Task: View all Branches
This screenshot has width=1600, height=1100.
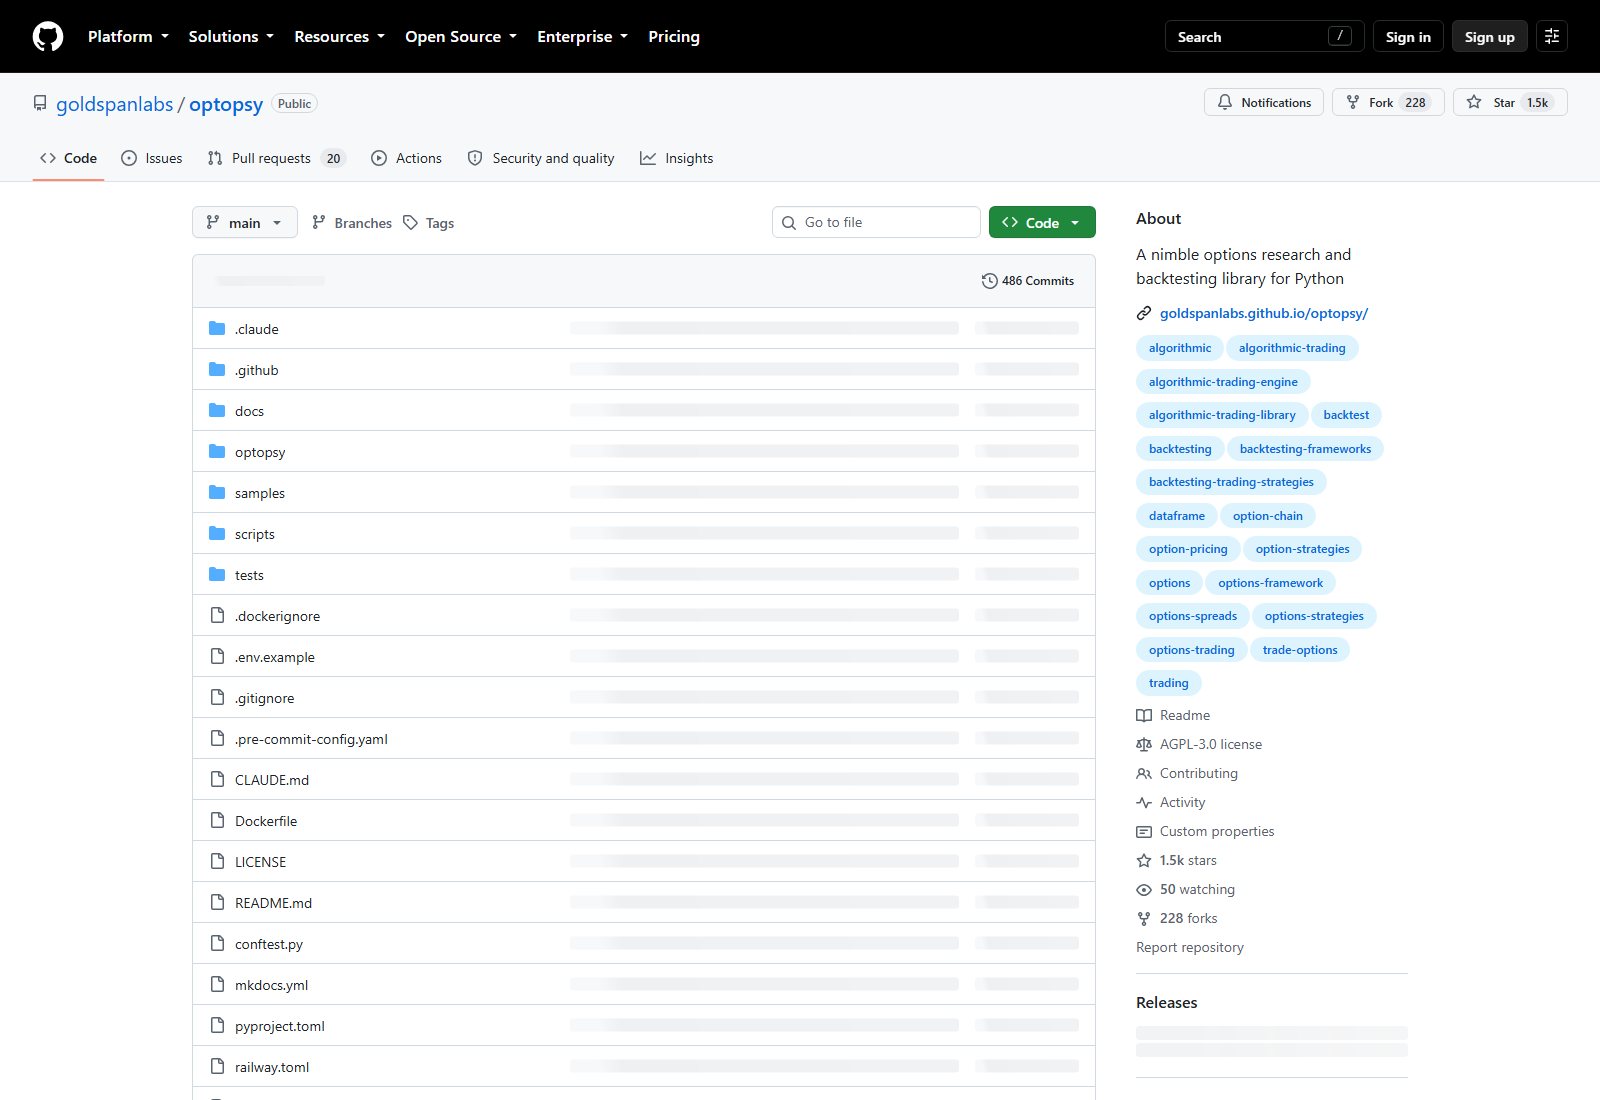Action: pos(352,223)
